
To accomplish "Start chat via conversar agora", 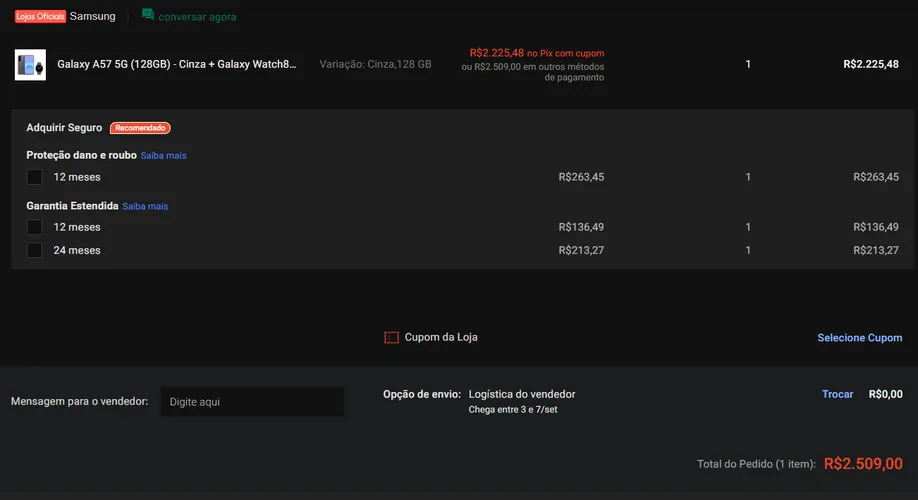I will pos(197,17).
